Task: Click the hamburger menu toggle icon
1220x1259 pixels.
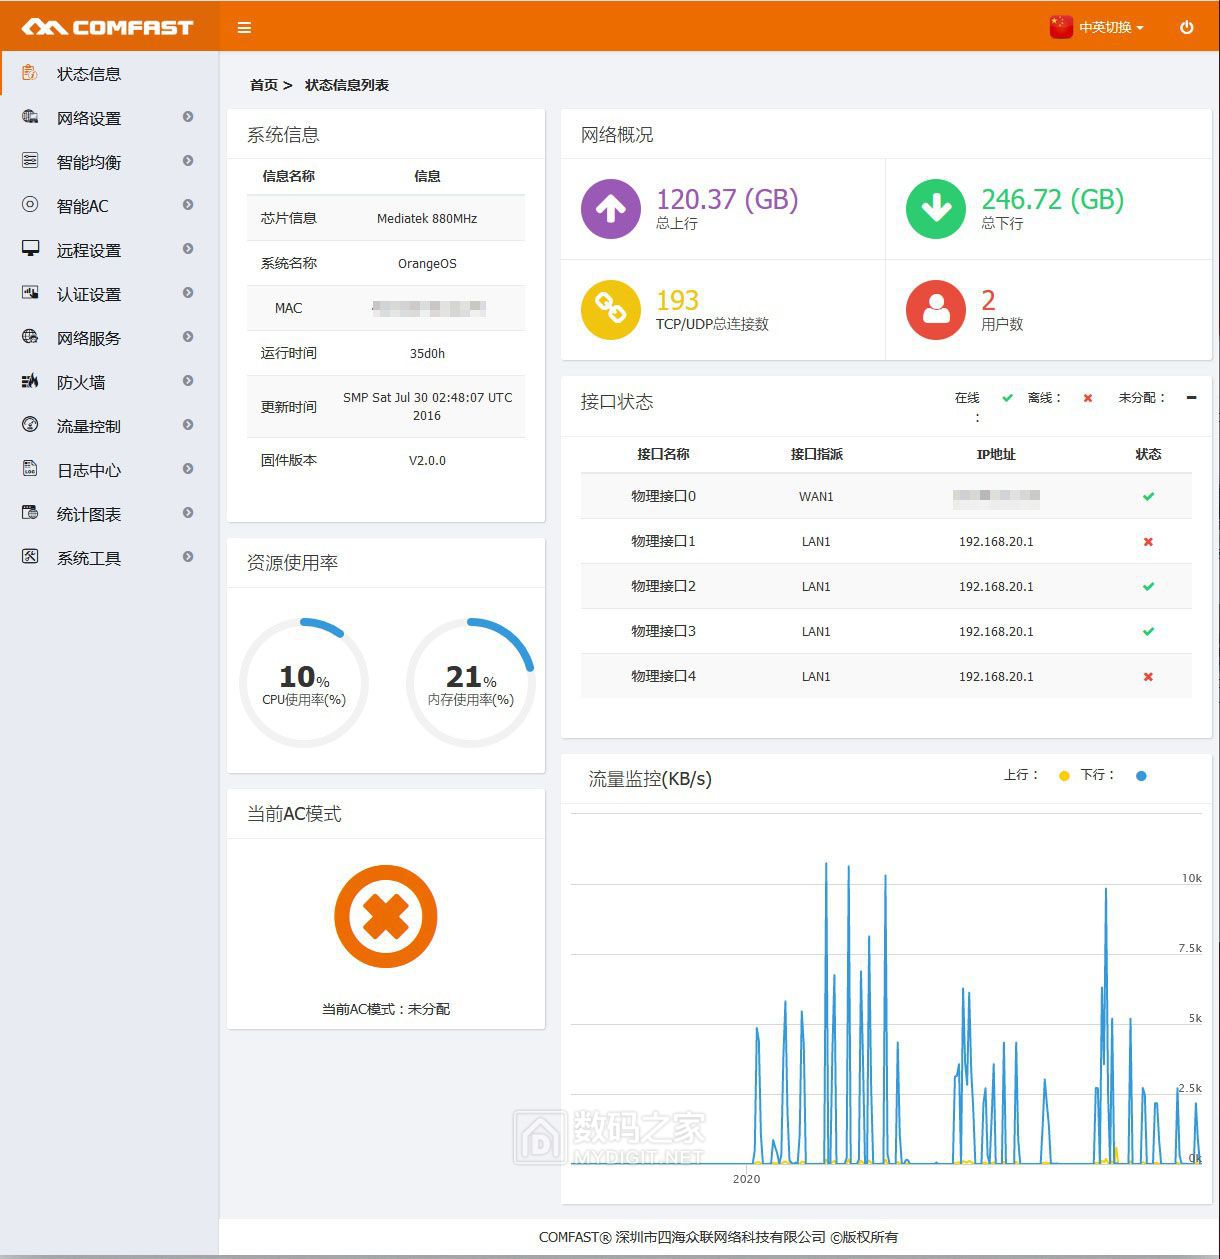Action: [244, 28]
